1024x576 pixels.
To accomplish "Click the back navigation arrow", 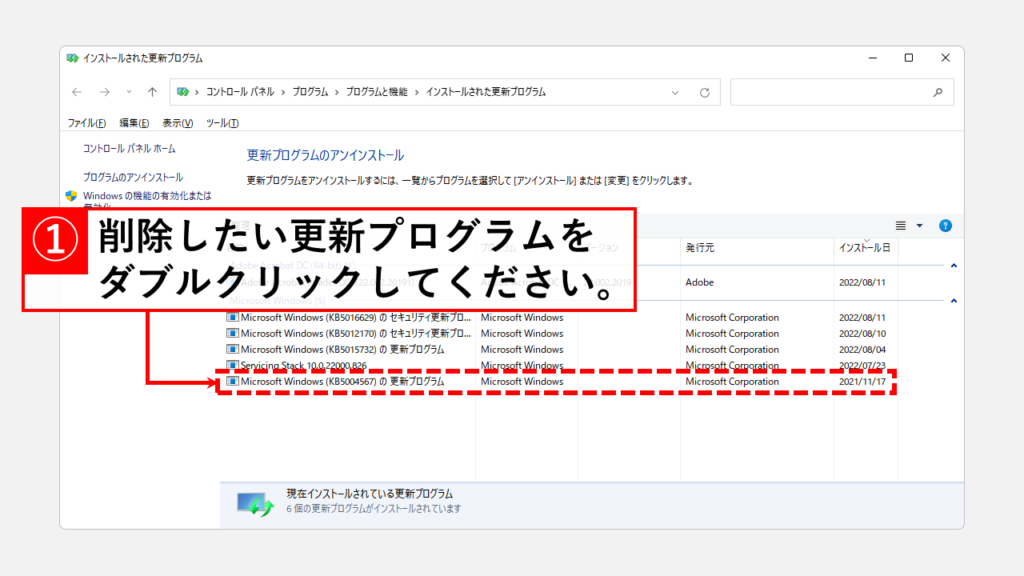I will (78, 92).
